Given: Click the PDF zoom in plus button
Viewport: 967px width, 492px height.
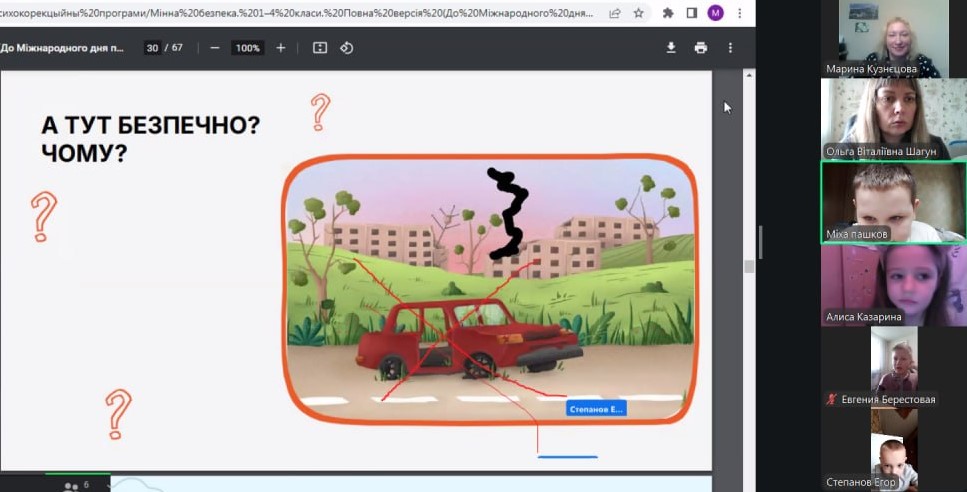Looking at the screenshot, I should [281, 48].
